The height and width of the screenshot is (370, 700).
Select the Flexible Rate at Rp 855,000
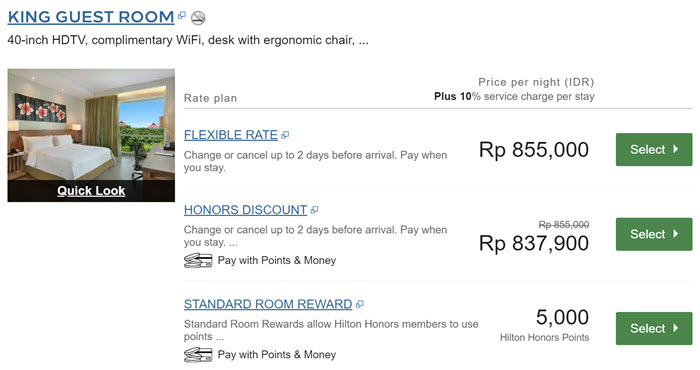coord(654,150)
